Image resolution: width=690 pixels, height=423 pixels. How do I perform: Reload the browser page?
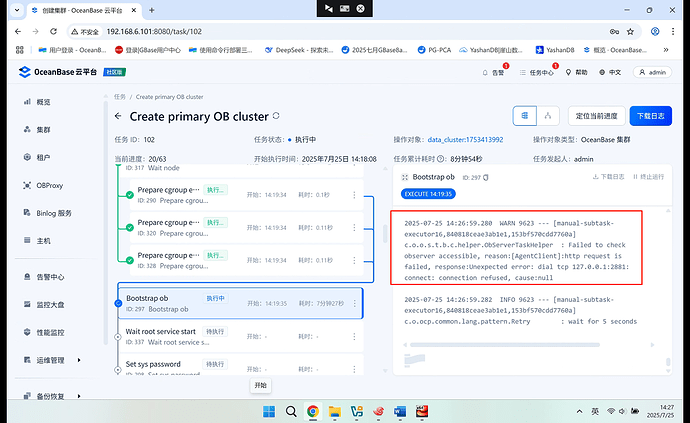pyautogui.click(x=53, y=32)
